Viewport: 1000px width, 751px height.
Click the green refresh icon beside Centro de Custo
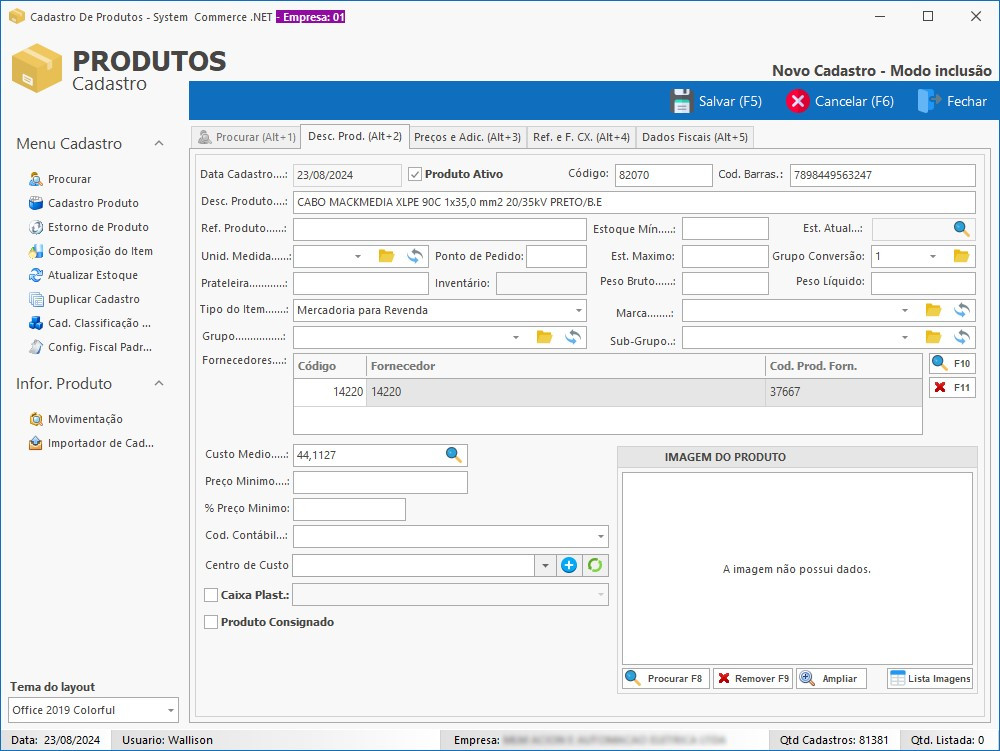595,566
